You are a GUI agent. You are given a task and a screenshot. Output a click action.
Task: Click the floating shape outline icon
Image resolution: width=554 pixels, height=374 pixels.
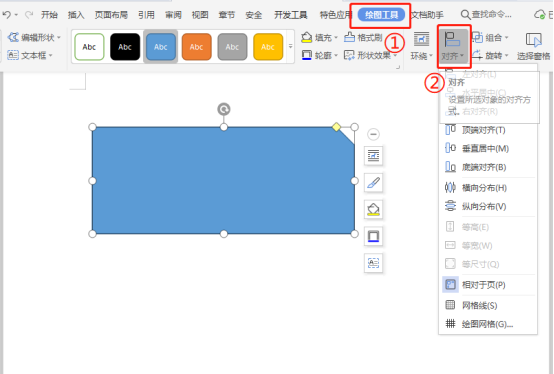pos(373,236)
